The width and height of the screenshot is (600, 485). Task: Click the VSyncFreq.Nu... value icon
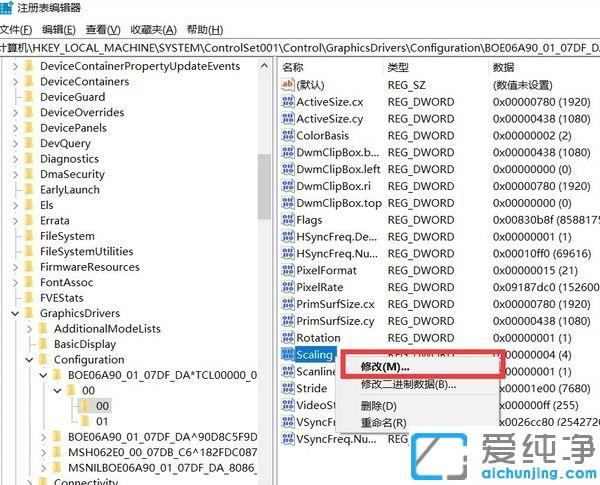pos(287,439)
